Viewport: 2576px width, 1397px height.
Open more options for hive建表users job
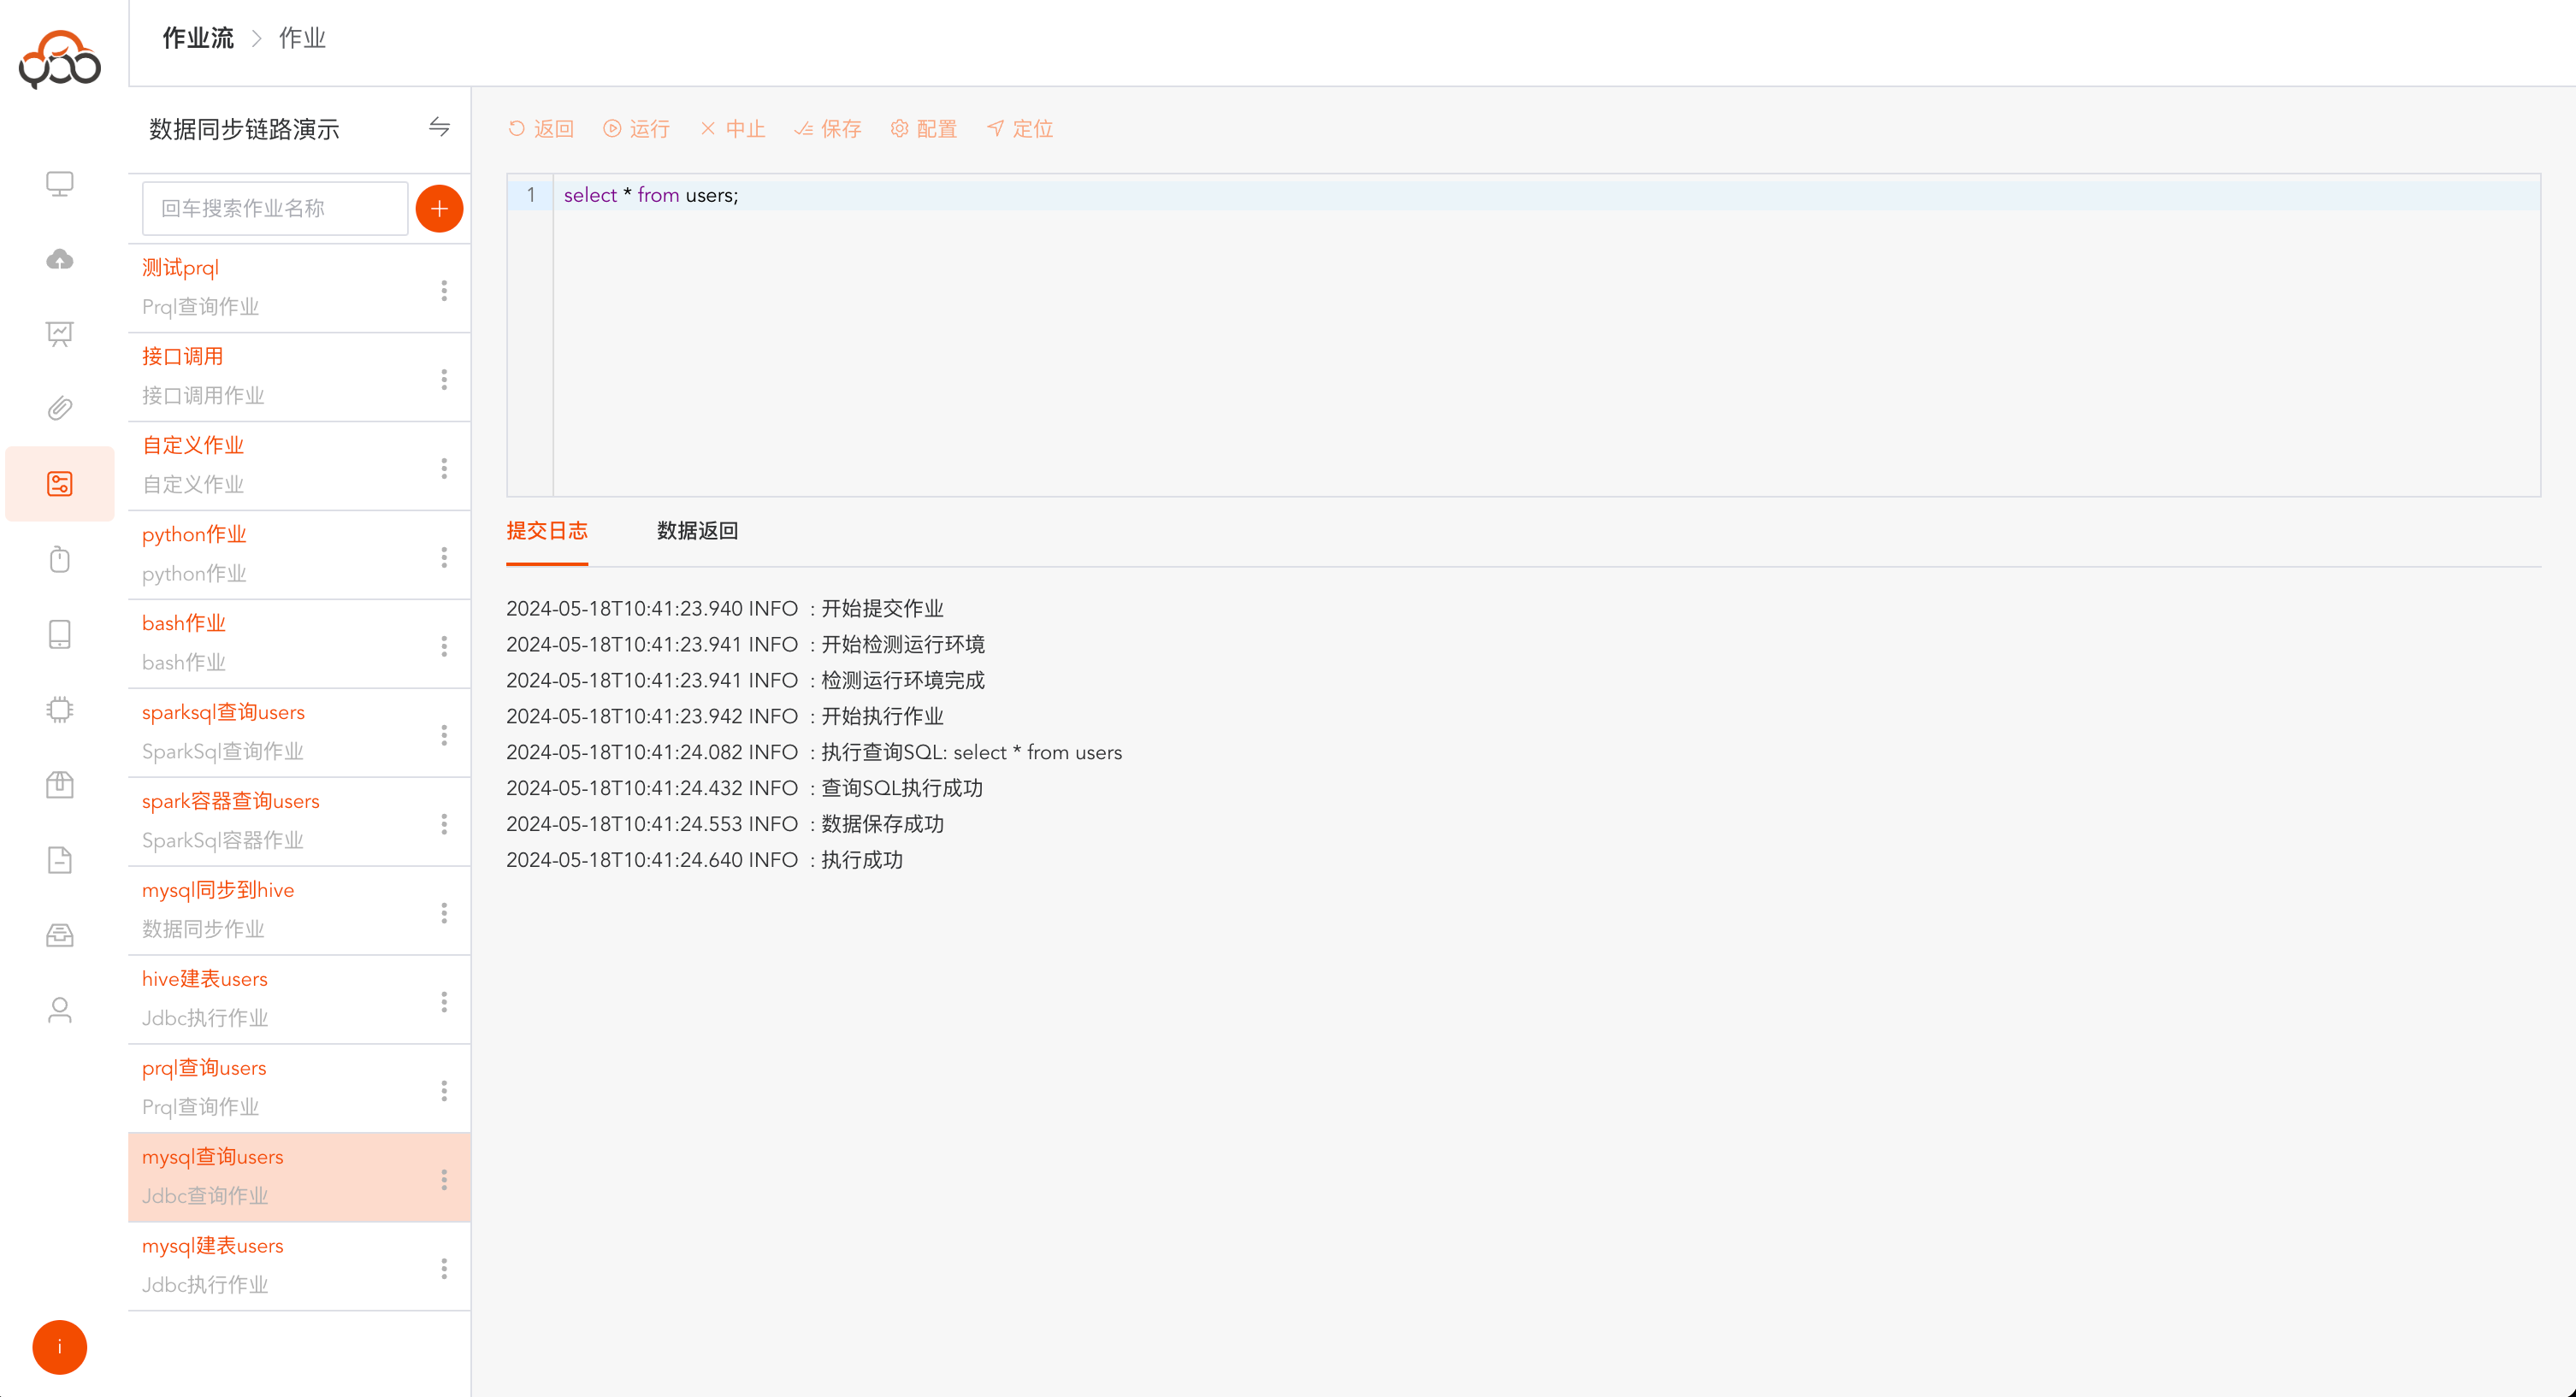tap(444, 1001)
